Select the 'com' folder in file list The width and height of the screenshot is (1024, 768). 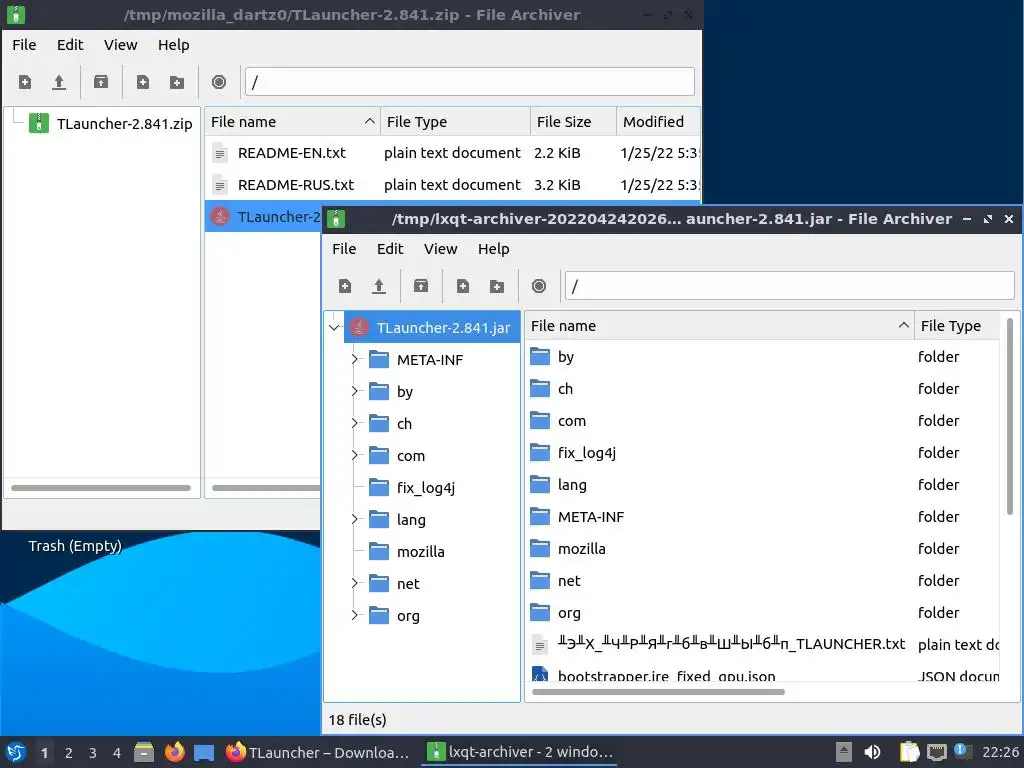point(762,421)
